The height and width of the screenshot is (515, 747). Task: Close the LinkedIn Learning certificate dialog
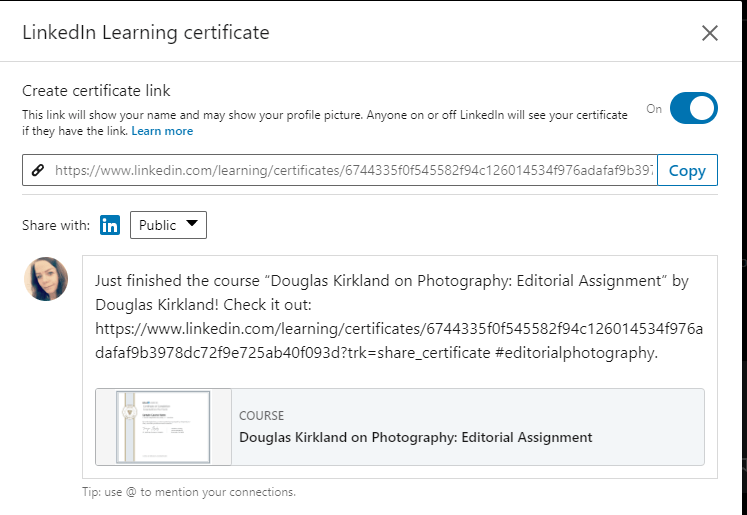(x=710, y=33)
